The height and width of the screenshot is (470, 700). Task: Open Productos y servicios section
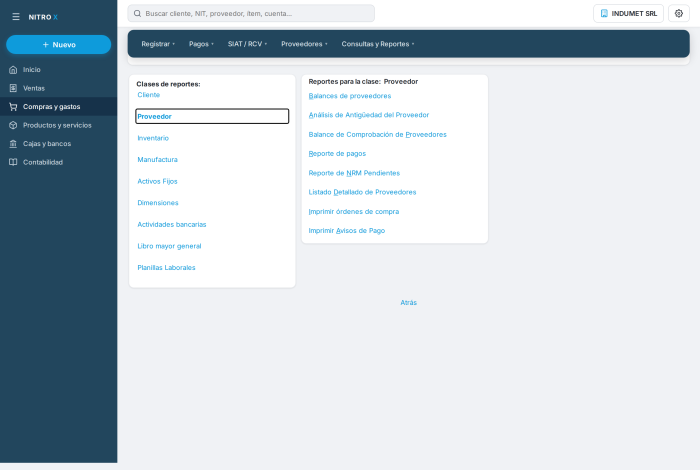click(x=58, y=125)
